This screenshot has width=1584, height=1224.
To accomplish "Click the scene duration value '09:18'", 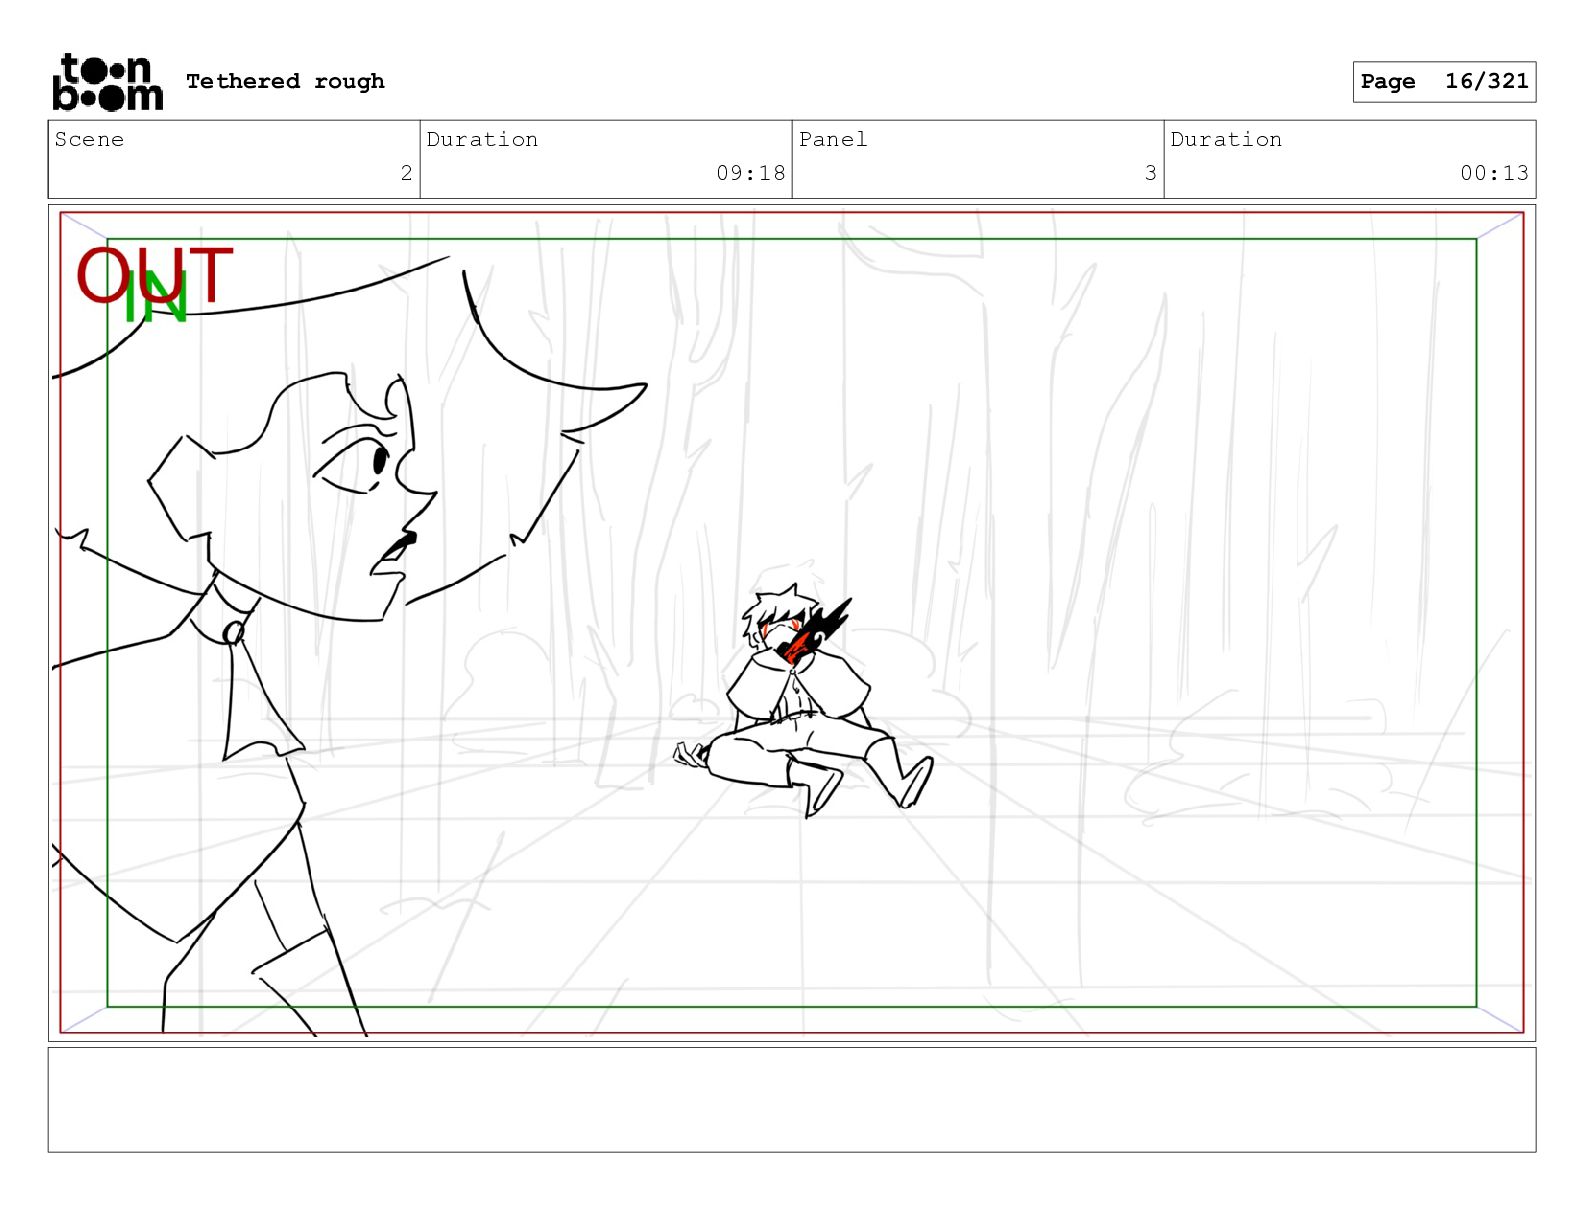I will click(x=750, y=173).
